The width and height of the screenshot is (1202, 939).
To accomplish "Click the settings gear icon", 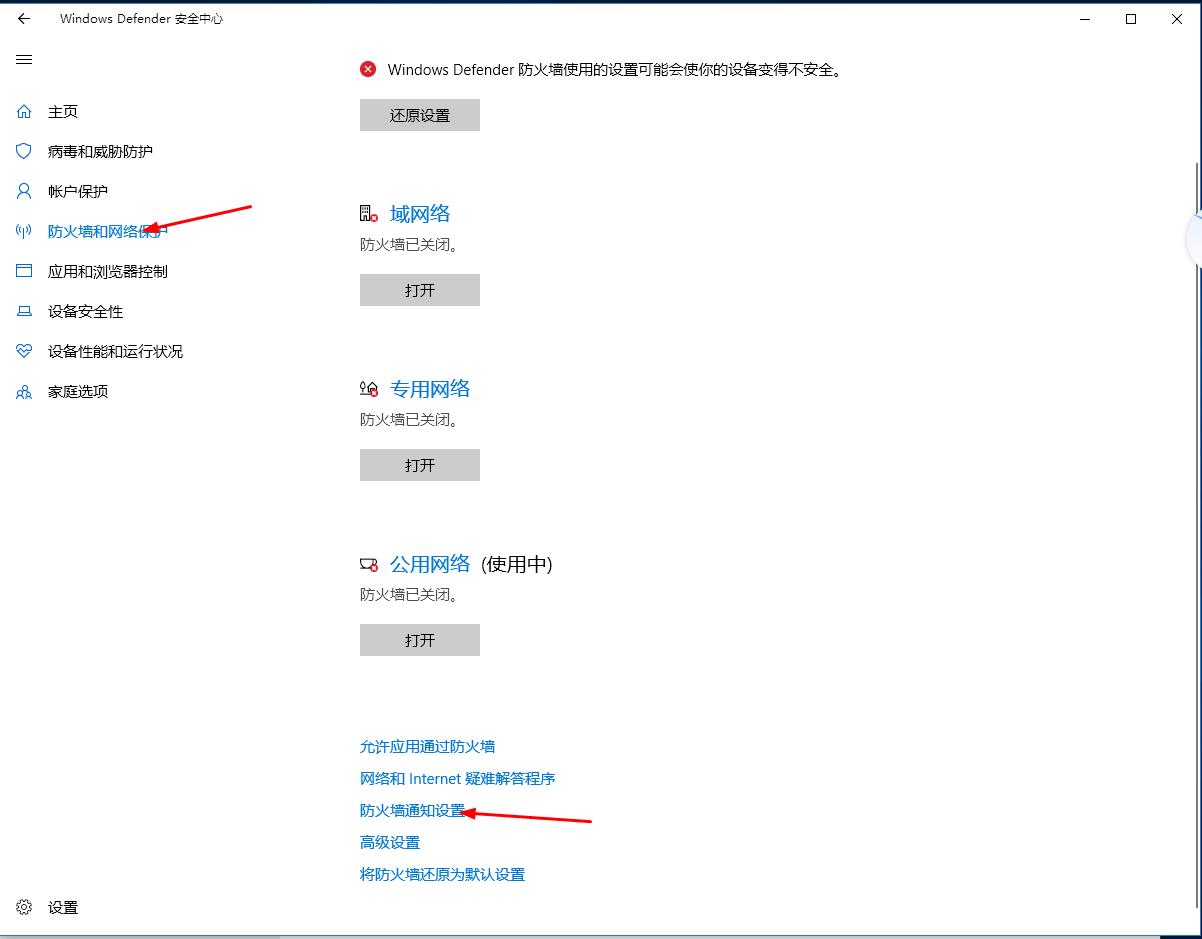I will (x=24, y=908).
